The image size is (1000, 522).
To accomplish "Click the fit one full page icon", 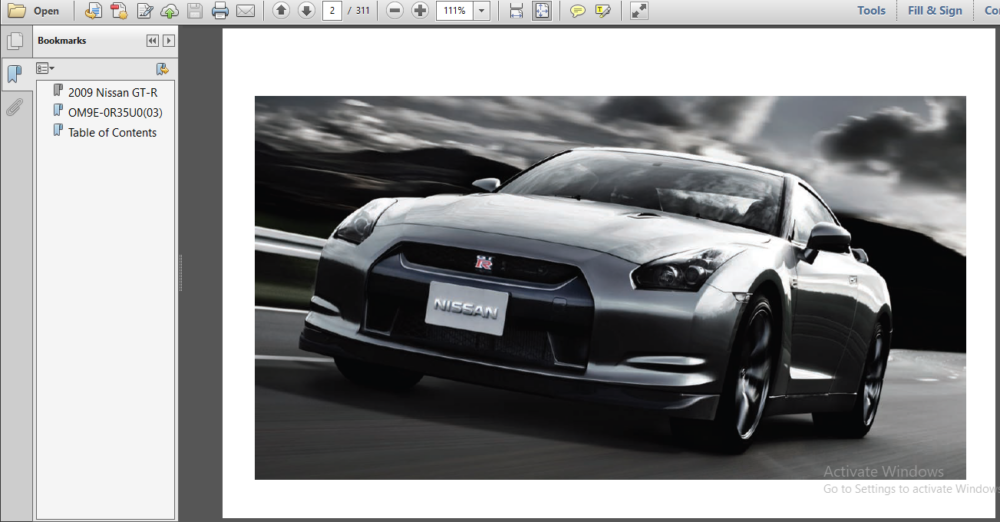I will click(542, 11).
